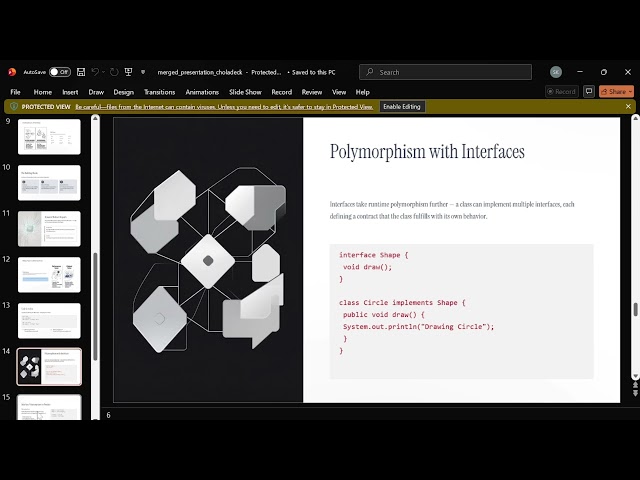Click the PowerPoint app logo icon
This screenshot has height=480, width=640.
click(x=12, y=72)
